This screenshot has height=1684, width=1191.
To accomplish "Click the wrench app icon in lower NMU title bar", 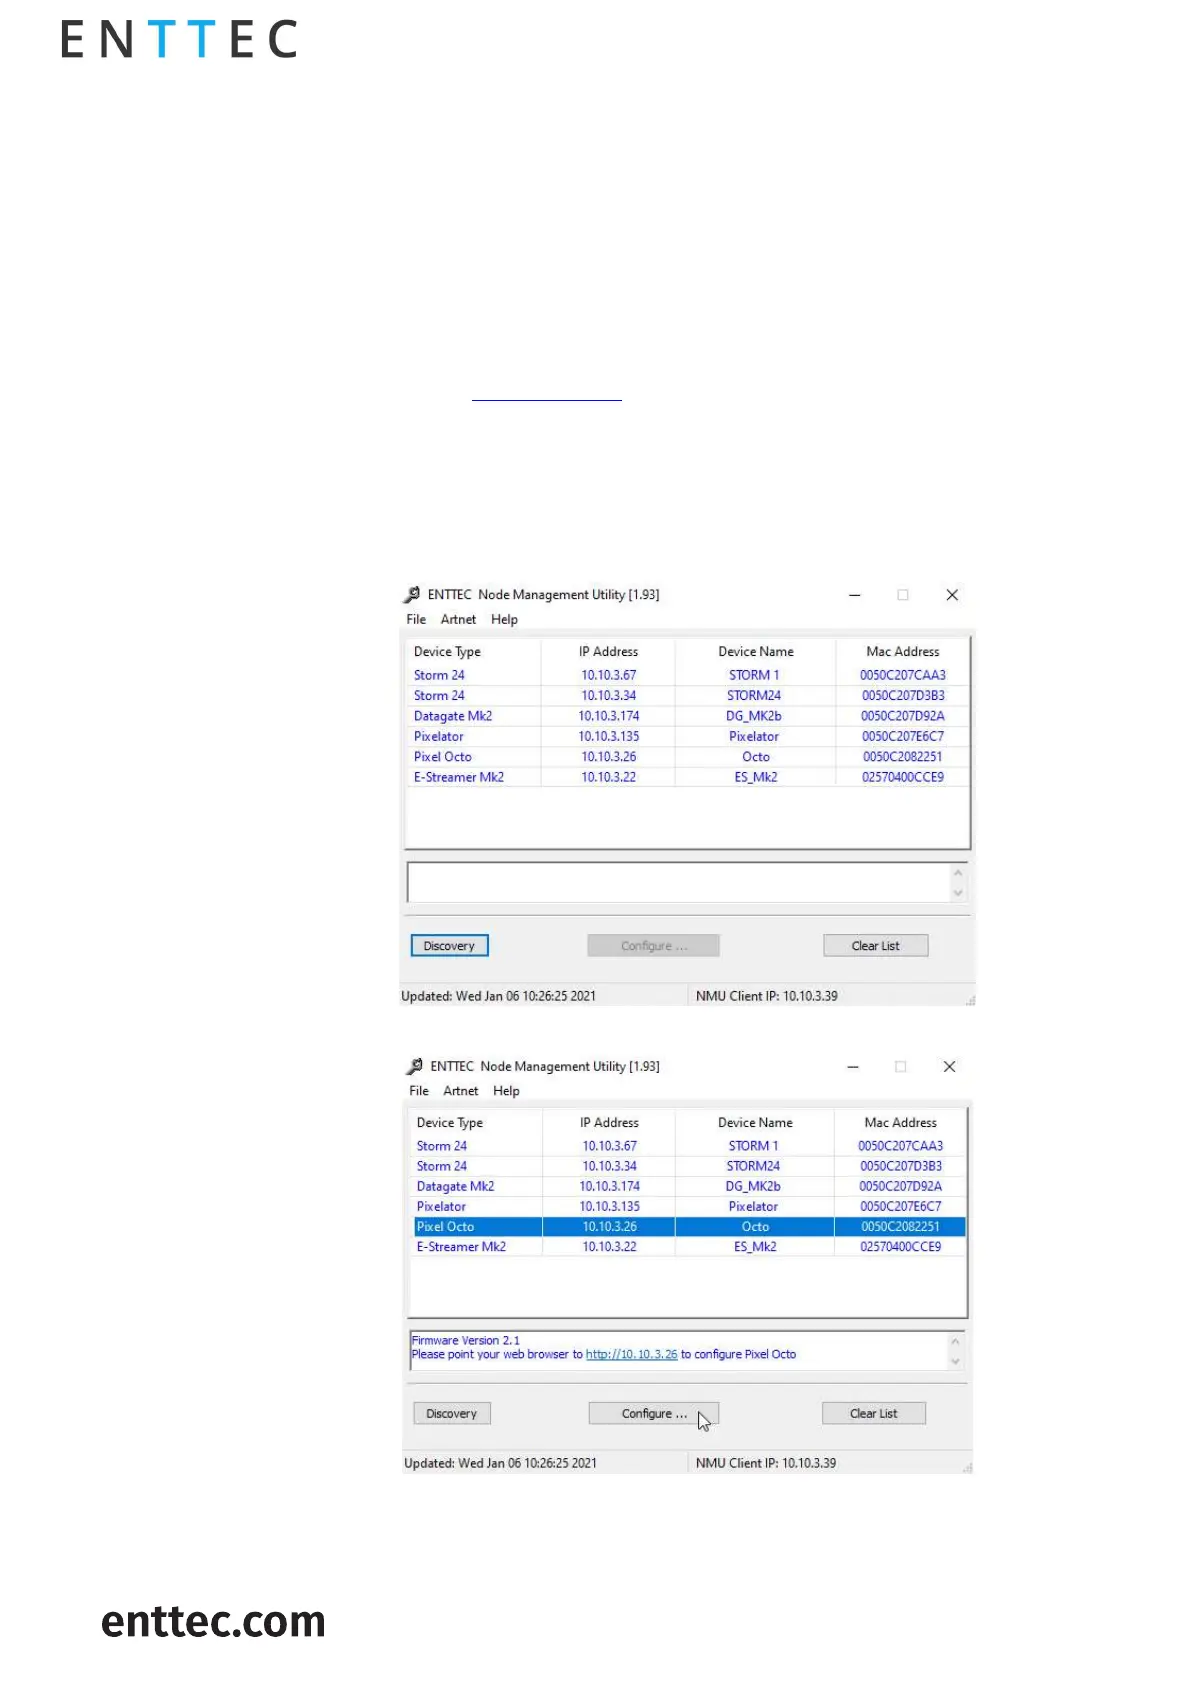I will 415,1067.
